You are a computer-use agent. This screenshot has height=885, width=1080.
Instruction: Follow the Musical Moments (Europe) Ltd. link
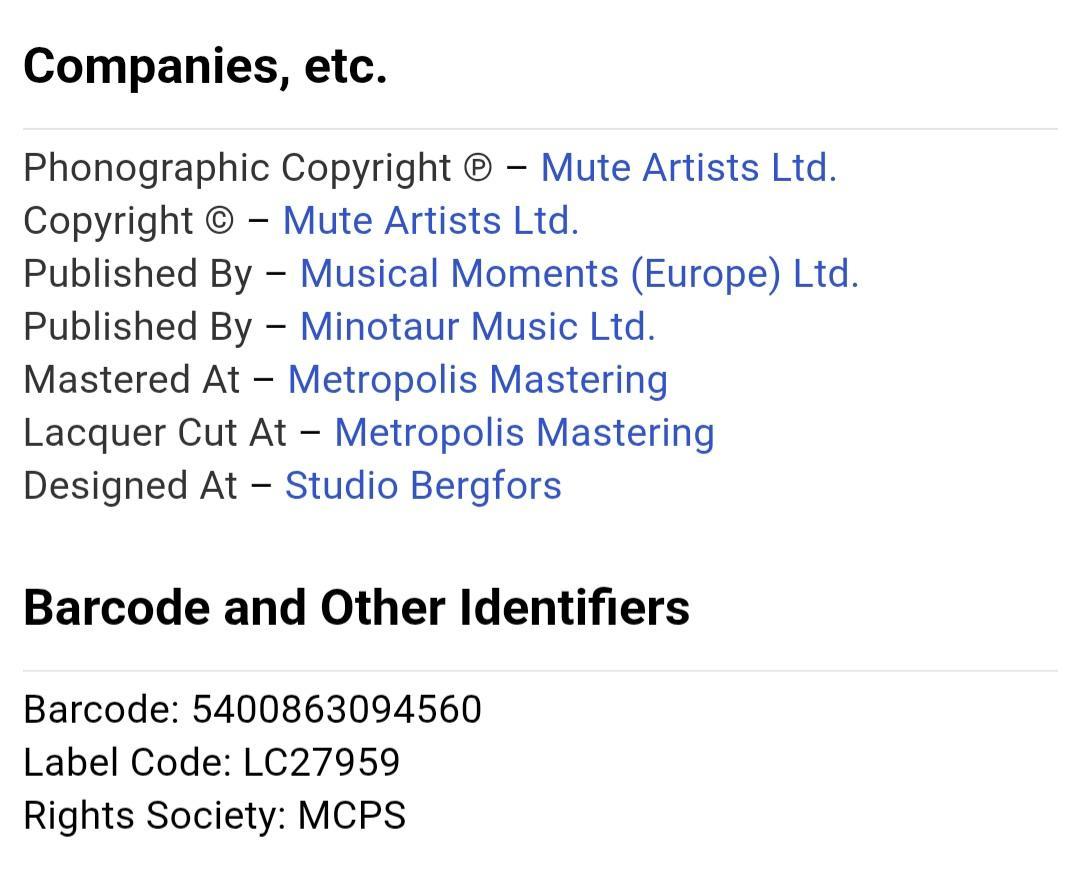pos(579,274)
